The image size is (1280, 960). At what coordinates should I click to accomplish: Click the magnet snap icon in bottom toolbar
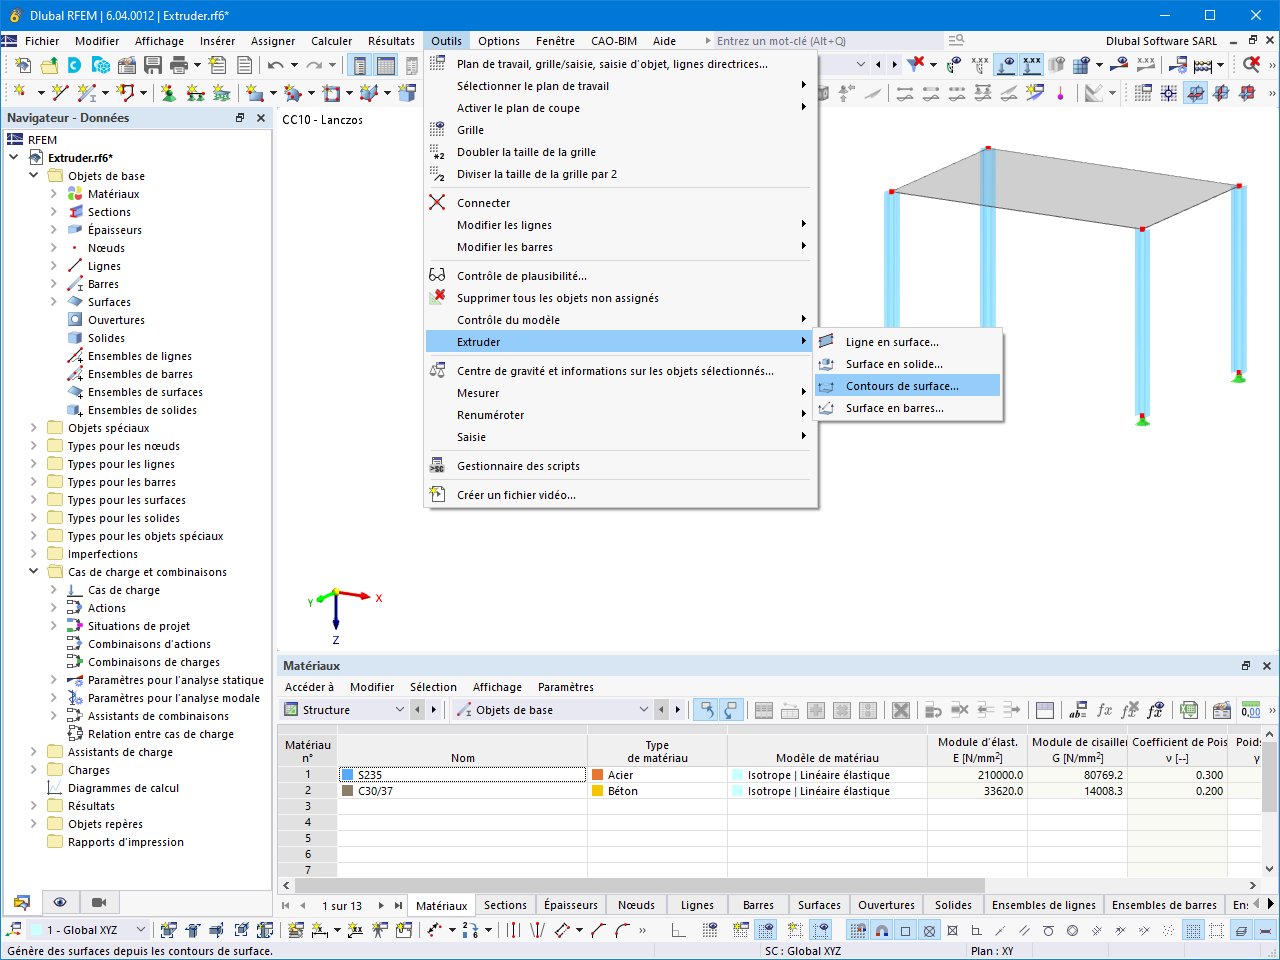coord(881,930)
